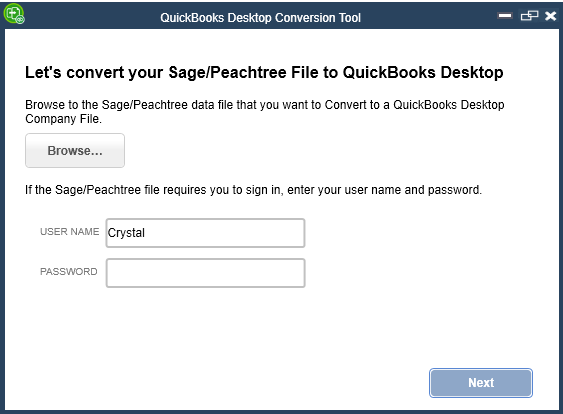The height and width of the screenshot is (414, 563).
Task: Click 'enter your user name and password' text
Action: point(385,190)
